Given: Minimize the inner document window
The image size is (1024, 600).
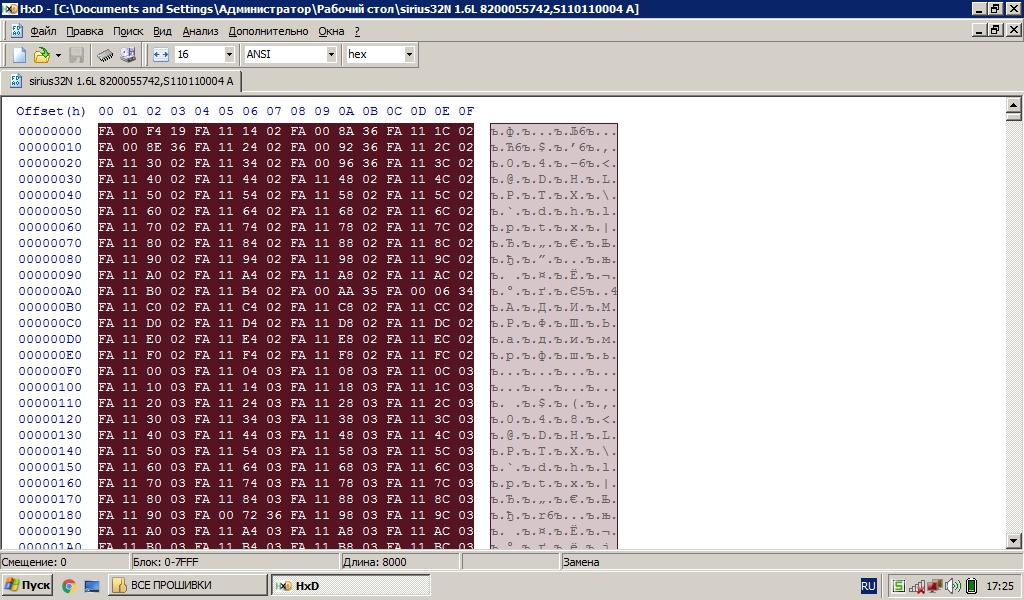Looking at the screenshot, I should coord(979,30).
